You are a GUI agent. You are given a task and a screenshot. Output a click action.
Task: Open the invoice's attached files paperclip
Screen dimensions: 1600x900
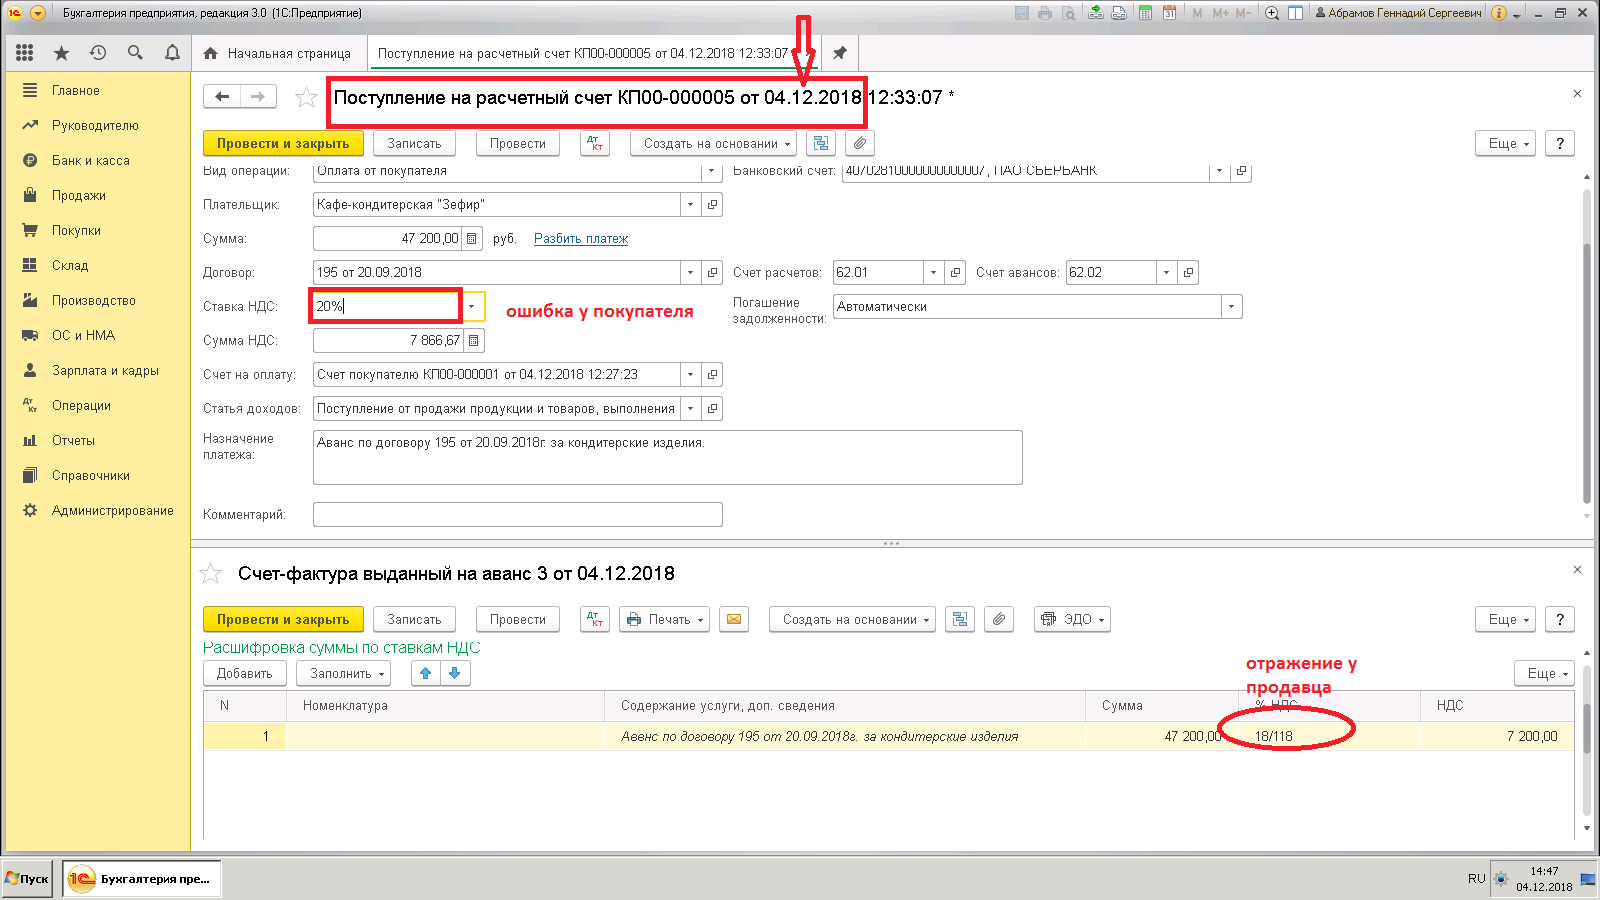click(999, 619)
